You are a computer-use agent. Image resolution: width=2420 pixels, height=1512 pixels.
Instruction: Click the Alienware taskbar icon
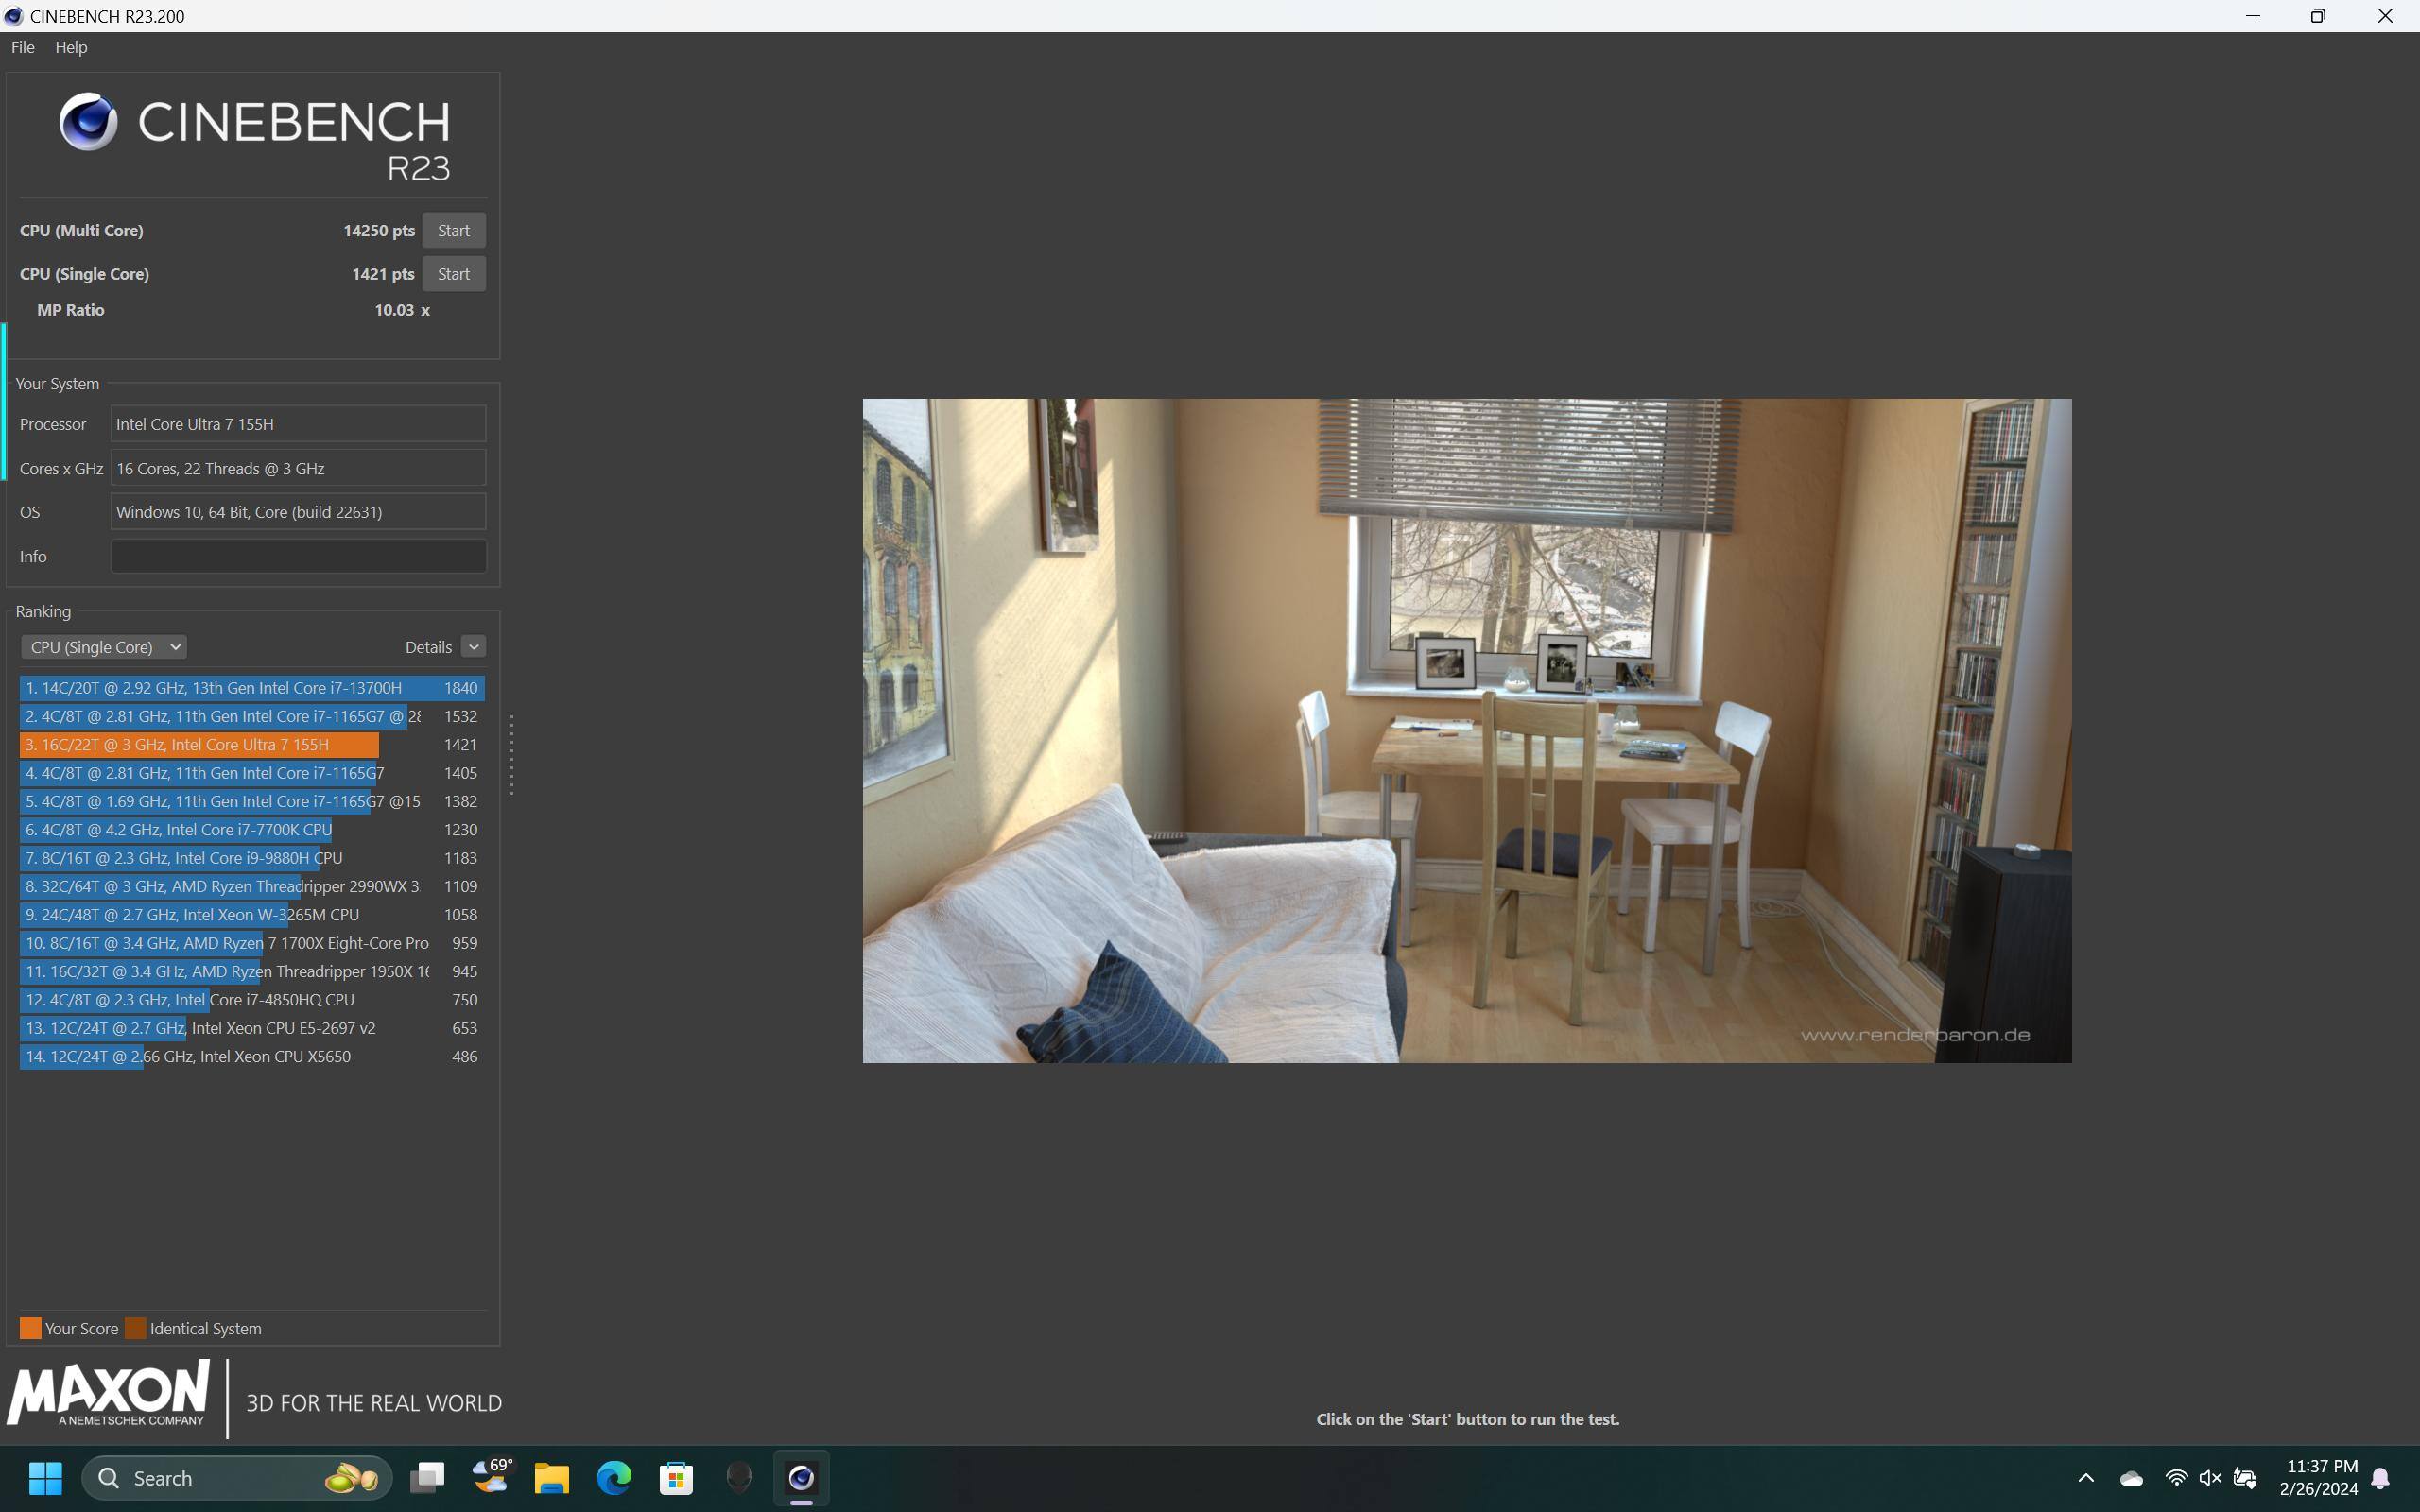pos(739,1477)
